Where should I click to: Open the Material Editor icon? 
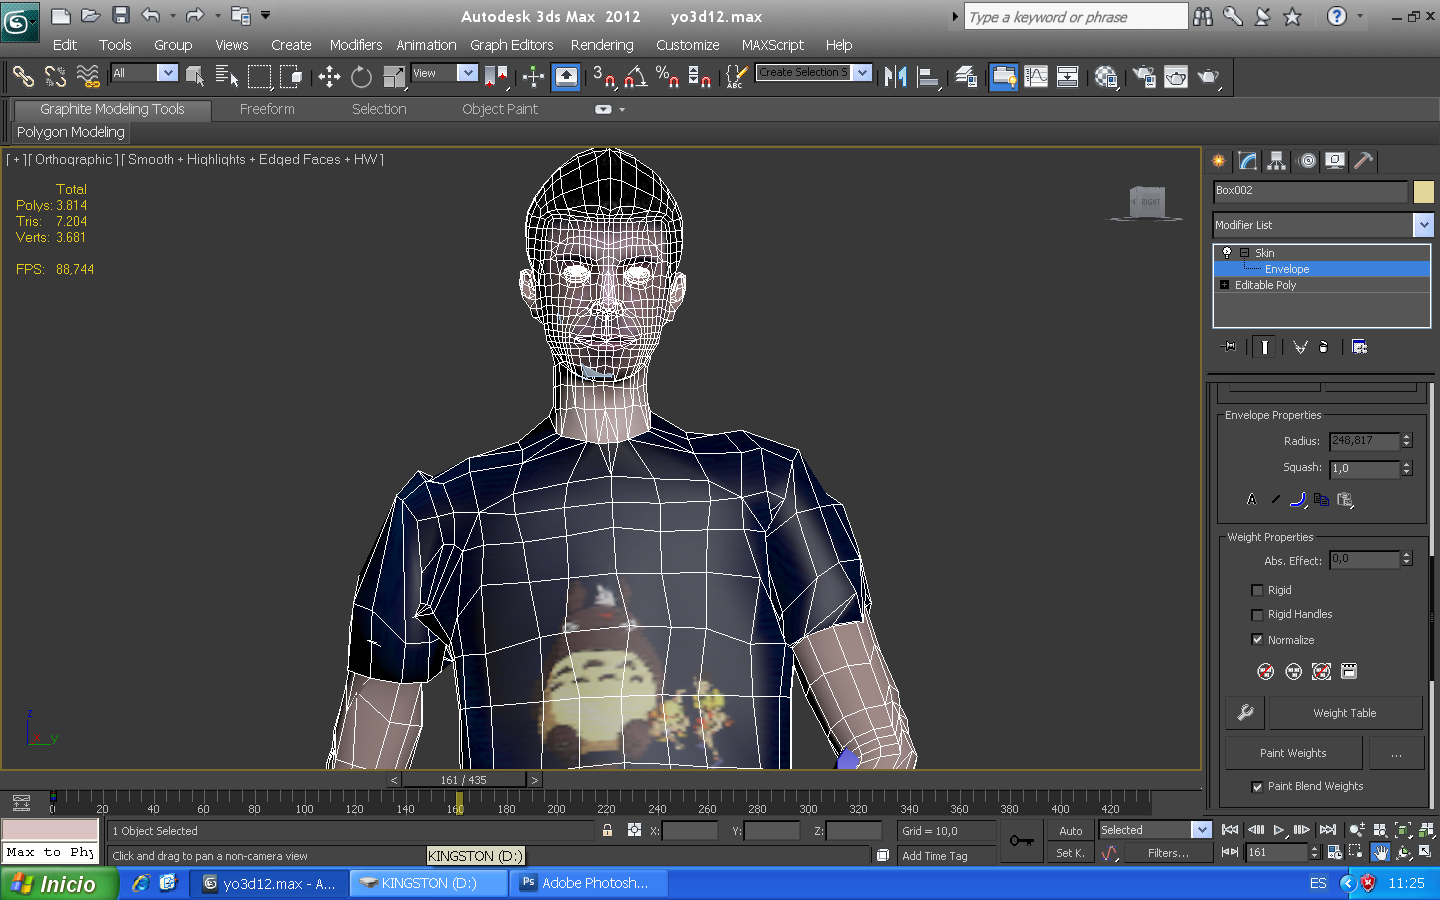pos(1106,77)
